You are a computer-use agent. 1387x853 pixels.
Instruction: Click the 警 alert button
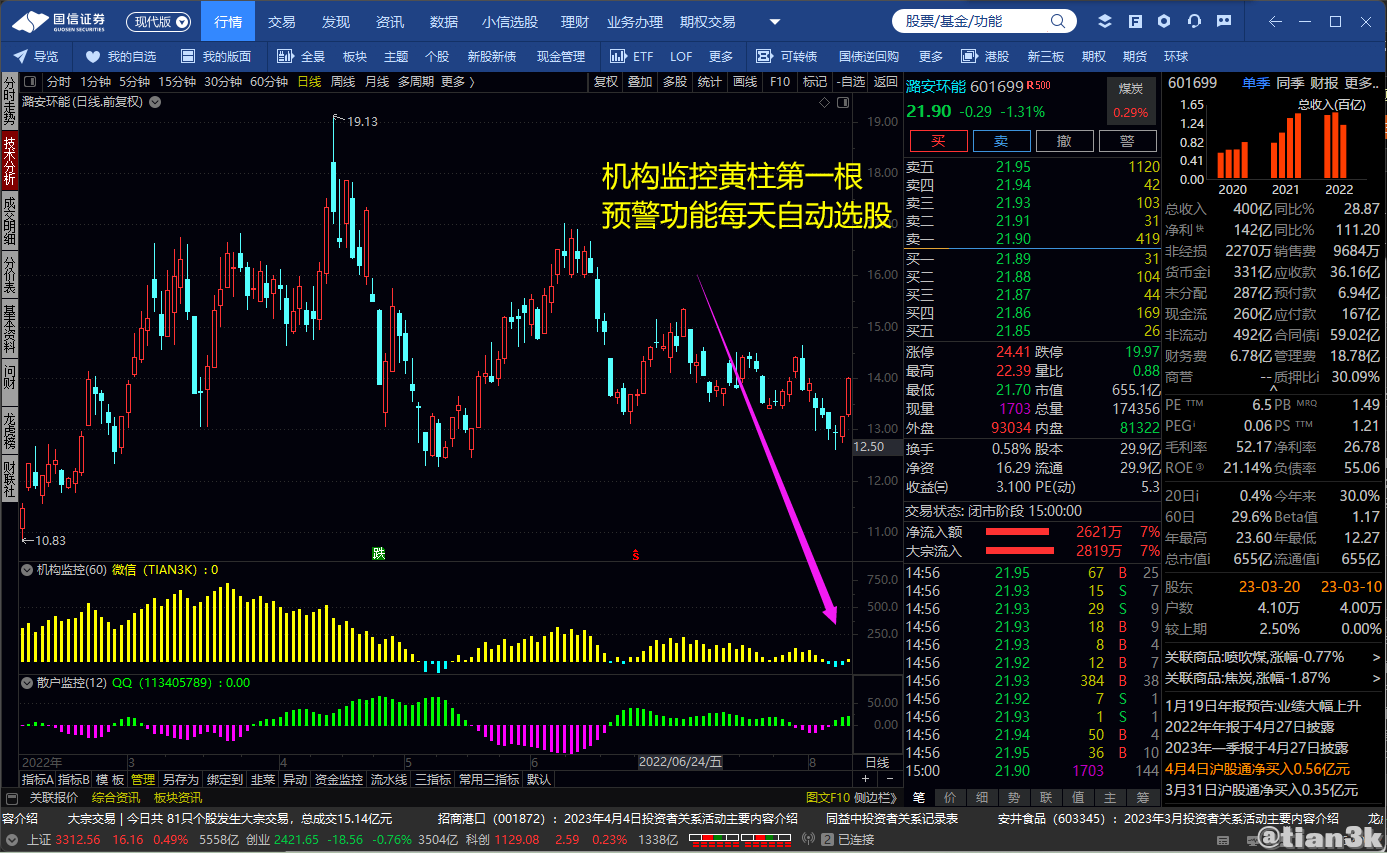pyautogui.click(x=1128, y=141)
